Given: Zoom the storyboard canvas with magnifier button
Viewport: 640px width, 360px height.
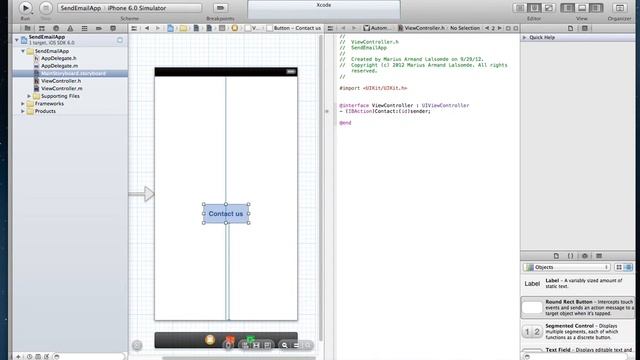Looking at the screenshot, I should 284,346.
